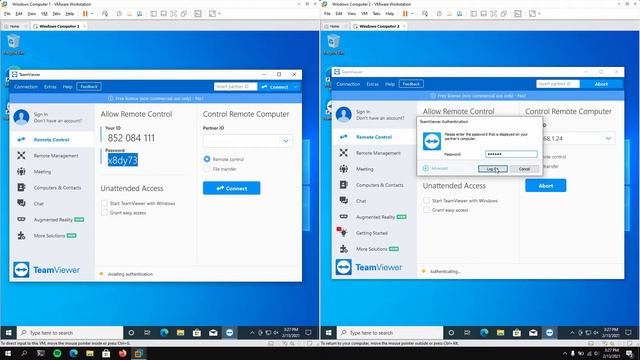Viewport: 640px width, 360px height.
Task: Open More Solutions in right TeamViewer sidebar
Action: (x=371, y=249)
